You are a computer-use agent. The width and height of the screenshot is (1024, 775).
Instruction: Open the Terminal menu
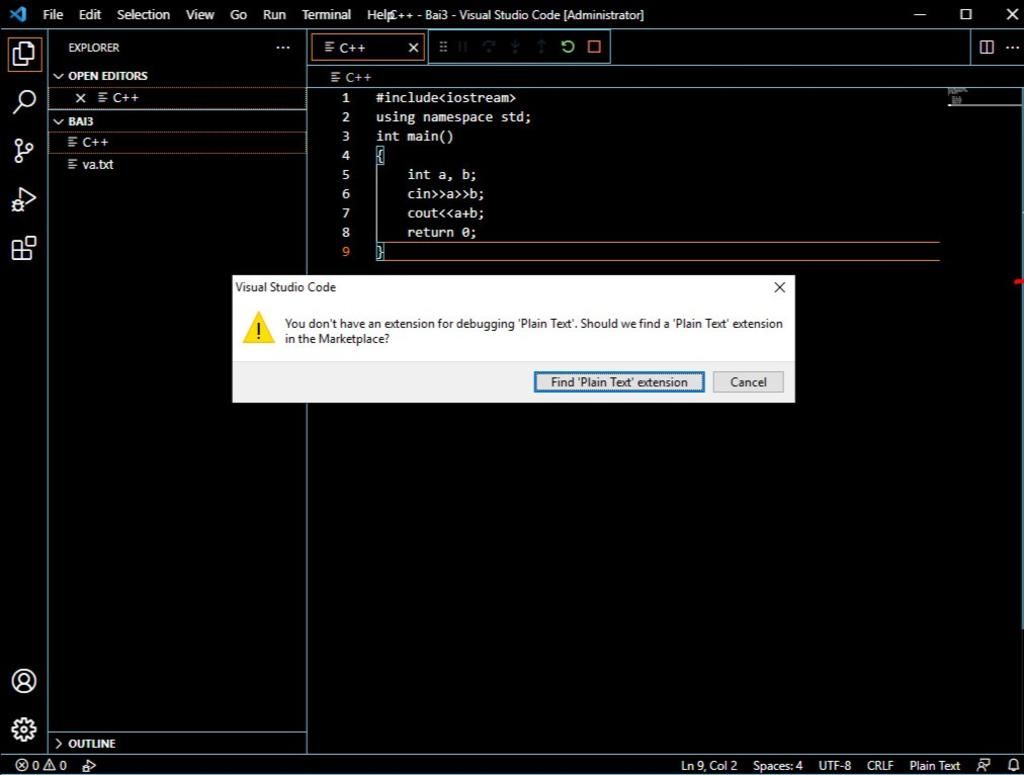(x=326, y=14)
